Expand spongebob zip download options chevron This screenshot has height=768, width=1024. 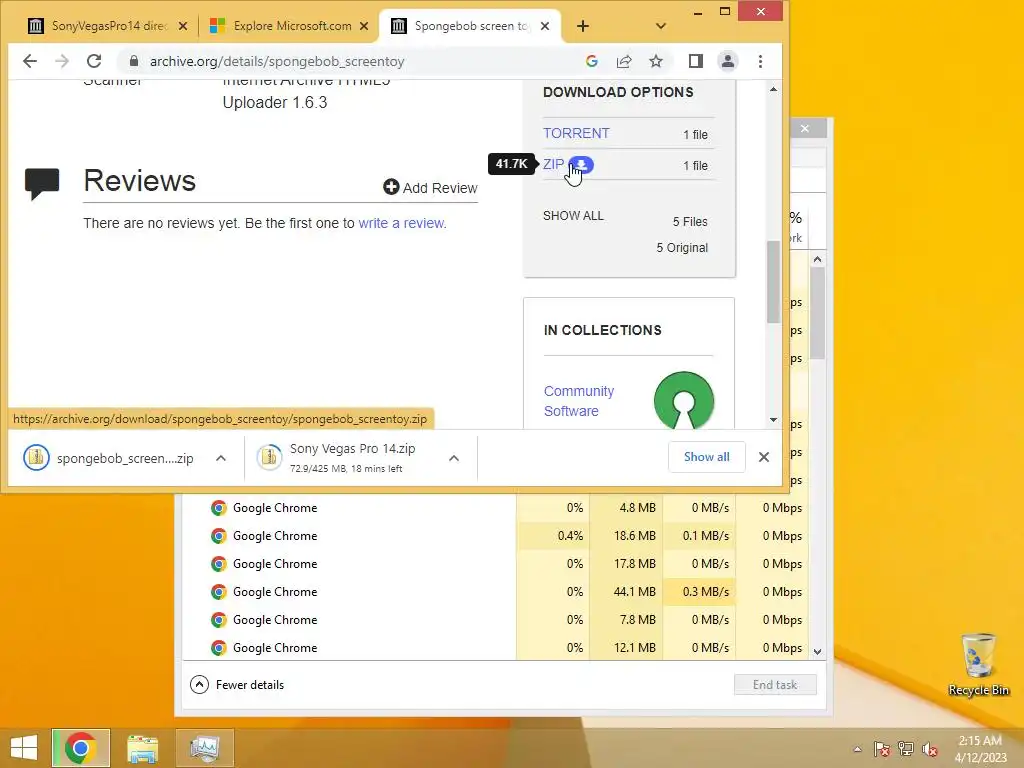(x=221, y=458)
